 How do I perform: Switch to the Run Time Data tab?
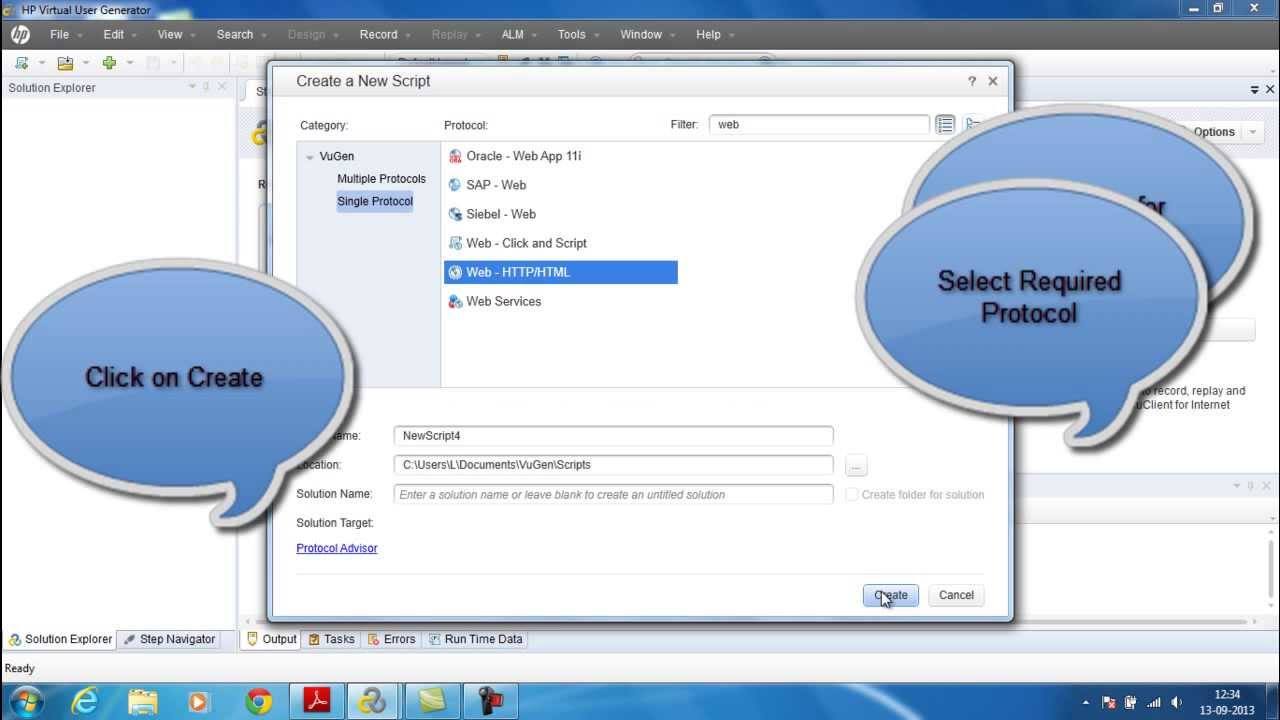point(475,639)
